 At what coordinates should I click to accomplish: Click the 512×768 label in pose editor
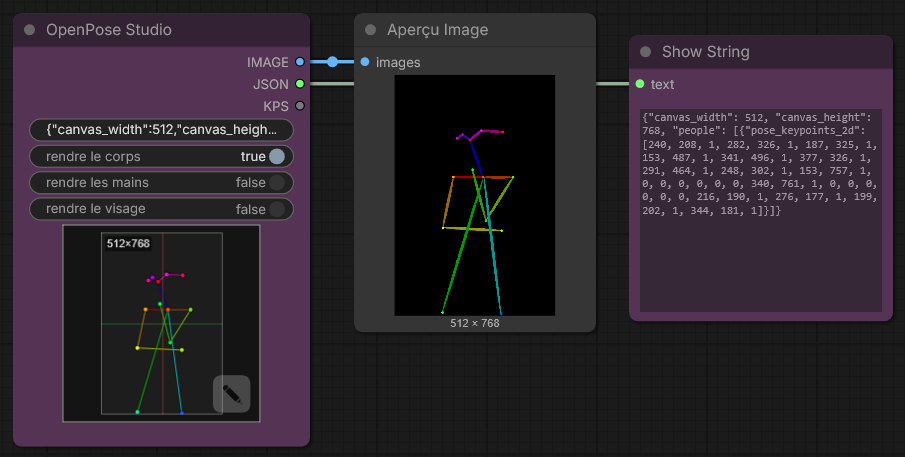click(x=128, y=244)
